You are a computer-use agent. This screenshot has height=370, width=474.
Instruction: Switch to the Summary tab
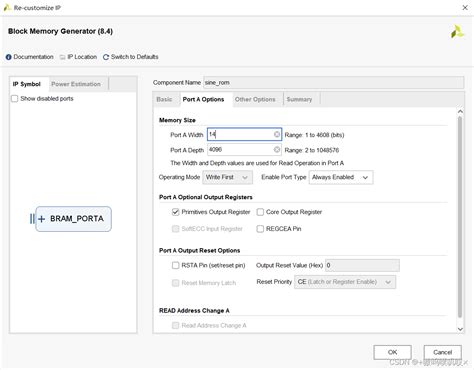[x=299, y=99]
